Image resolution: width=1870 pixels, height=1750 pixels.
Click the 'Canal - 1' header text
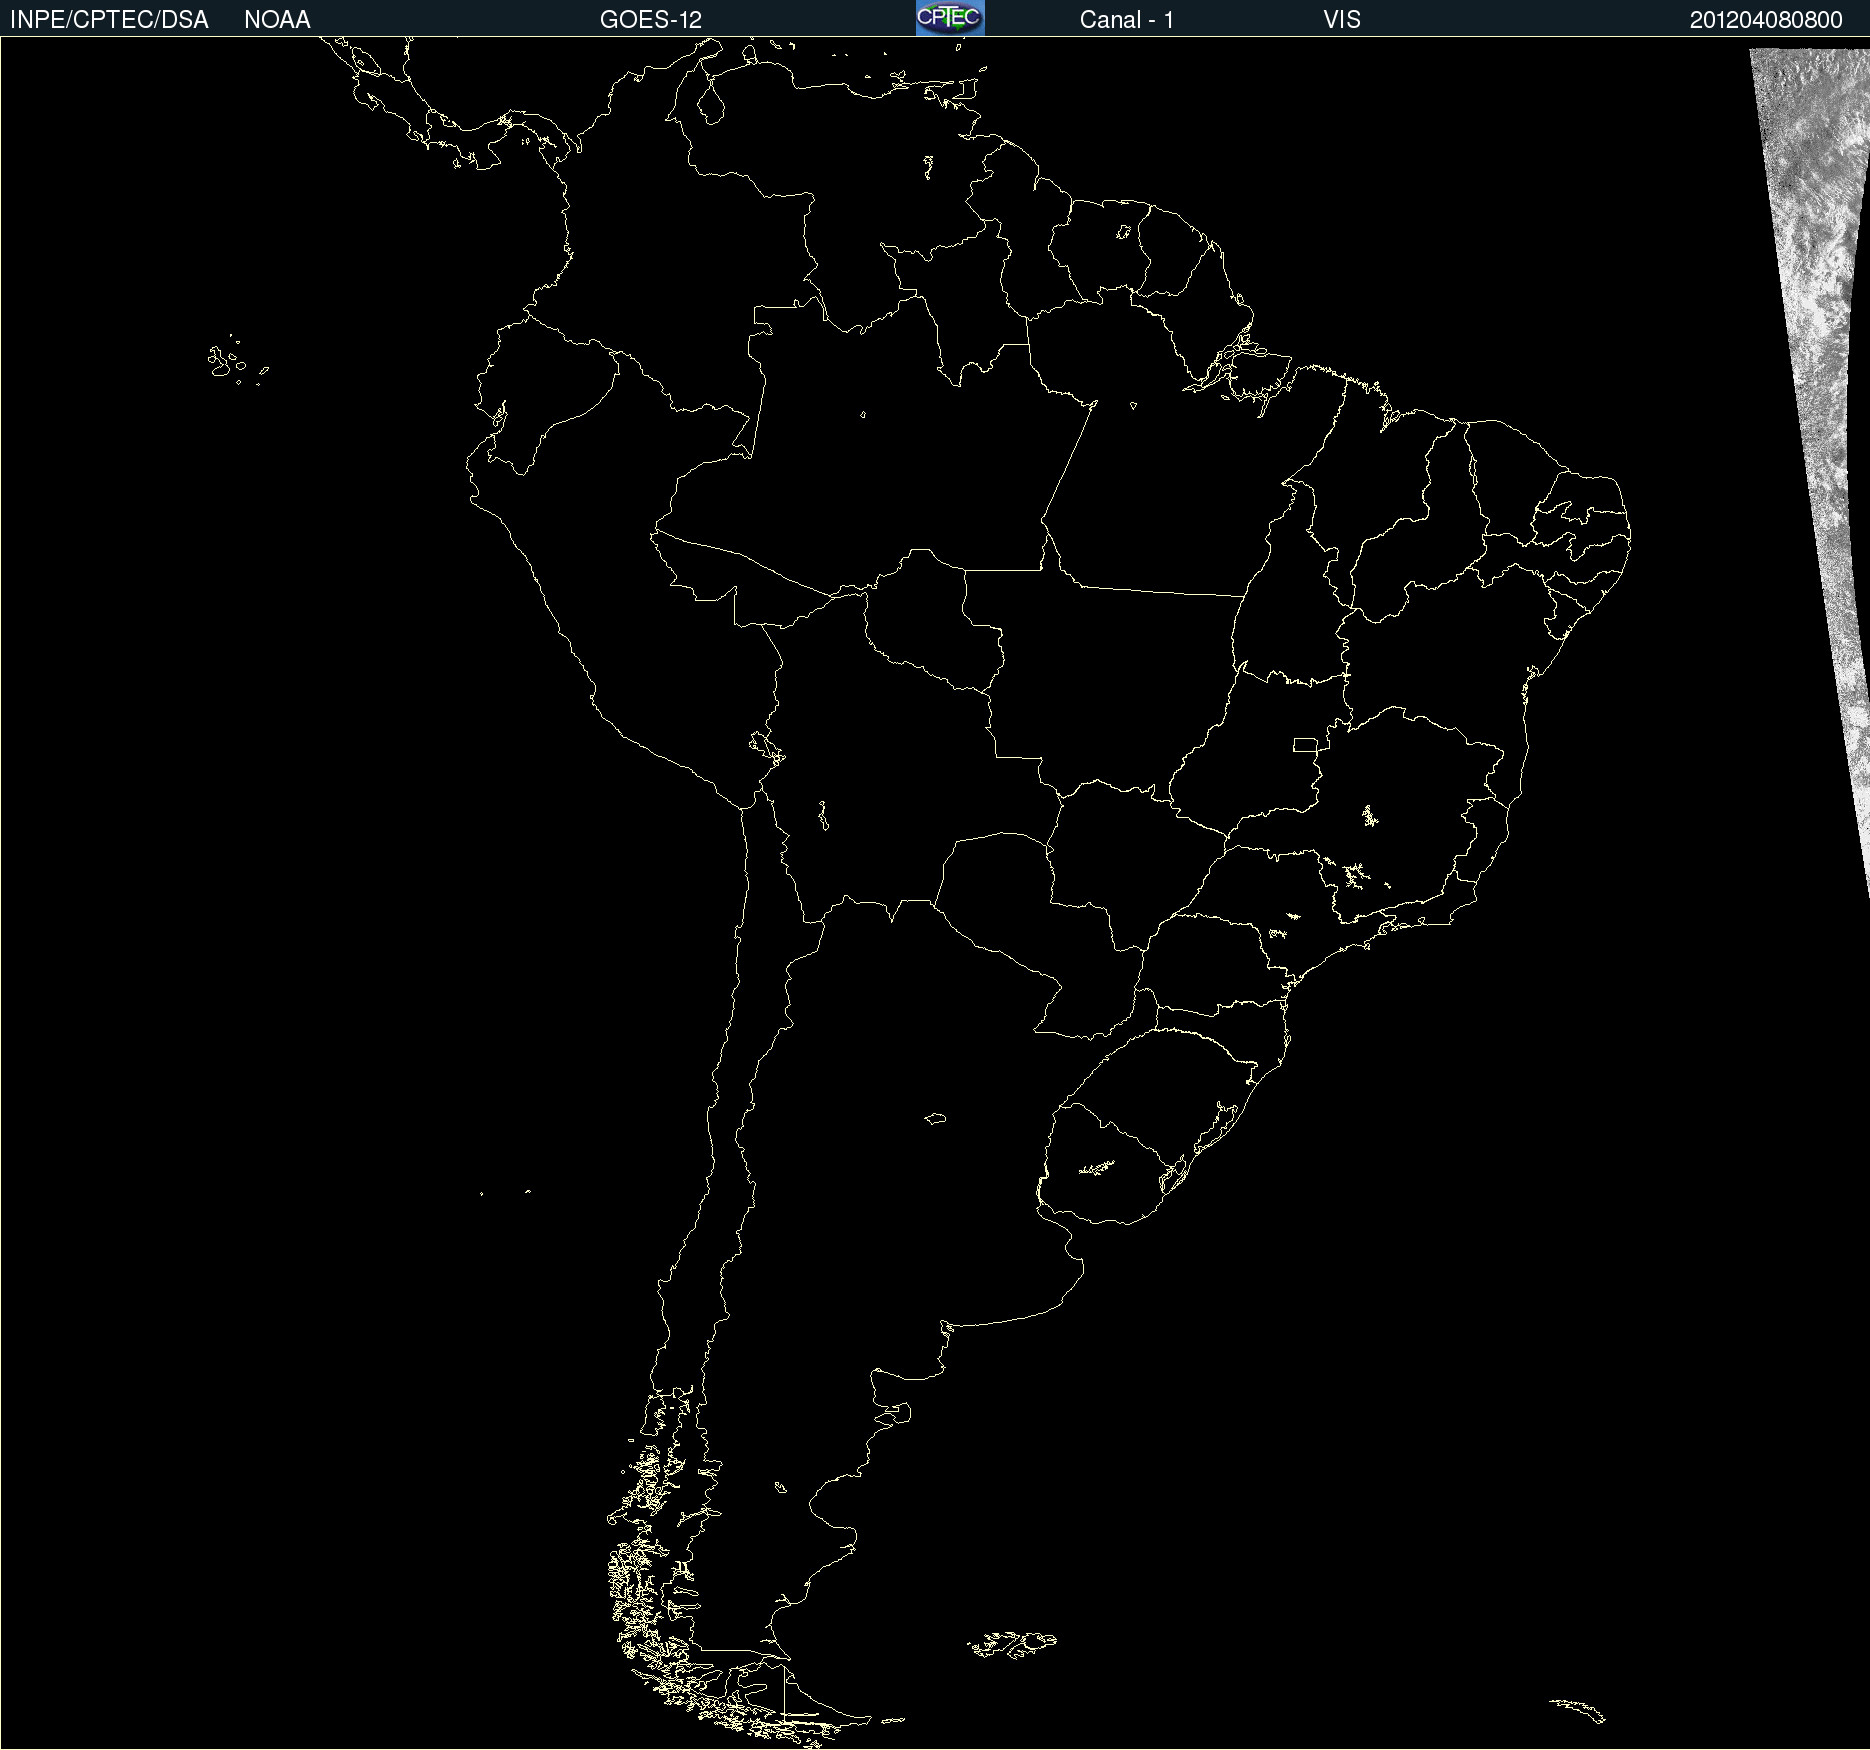tap(1127, 20)
